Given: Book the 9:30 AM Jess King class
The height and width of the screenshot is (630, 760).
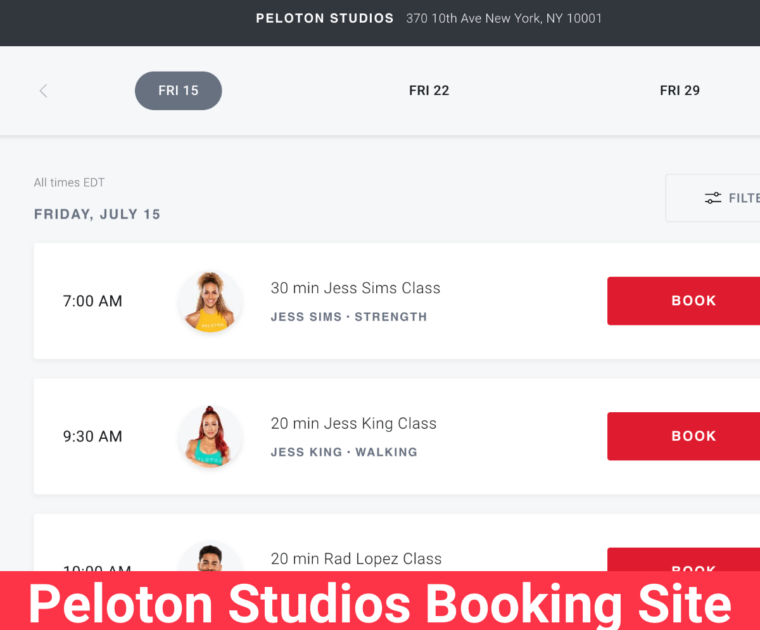Looking at the screenshot, I should (x=693, y=436).
